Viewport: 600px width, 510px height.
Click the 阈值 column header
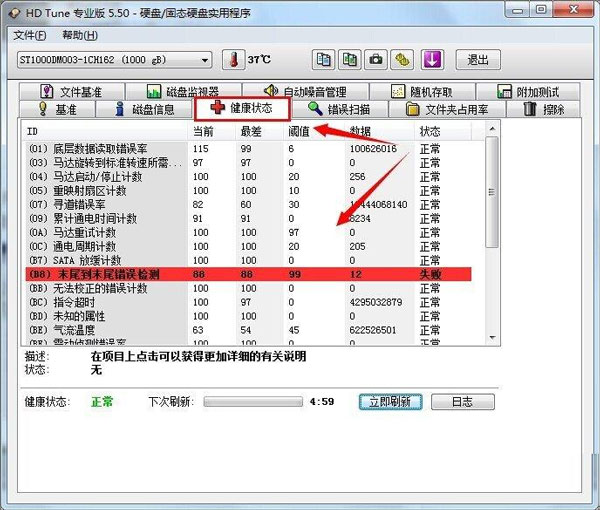(314, 132)
